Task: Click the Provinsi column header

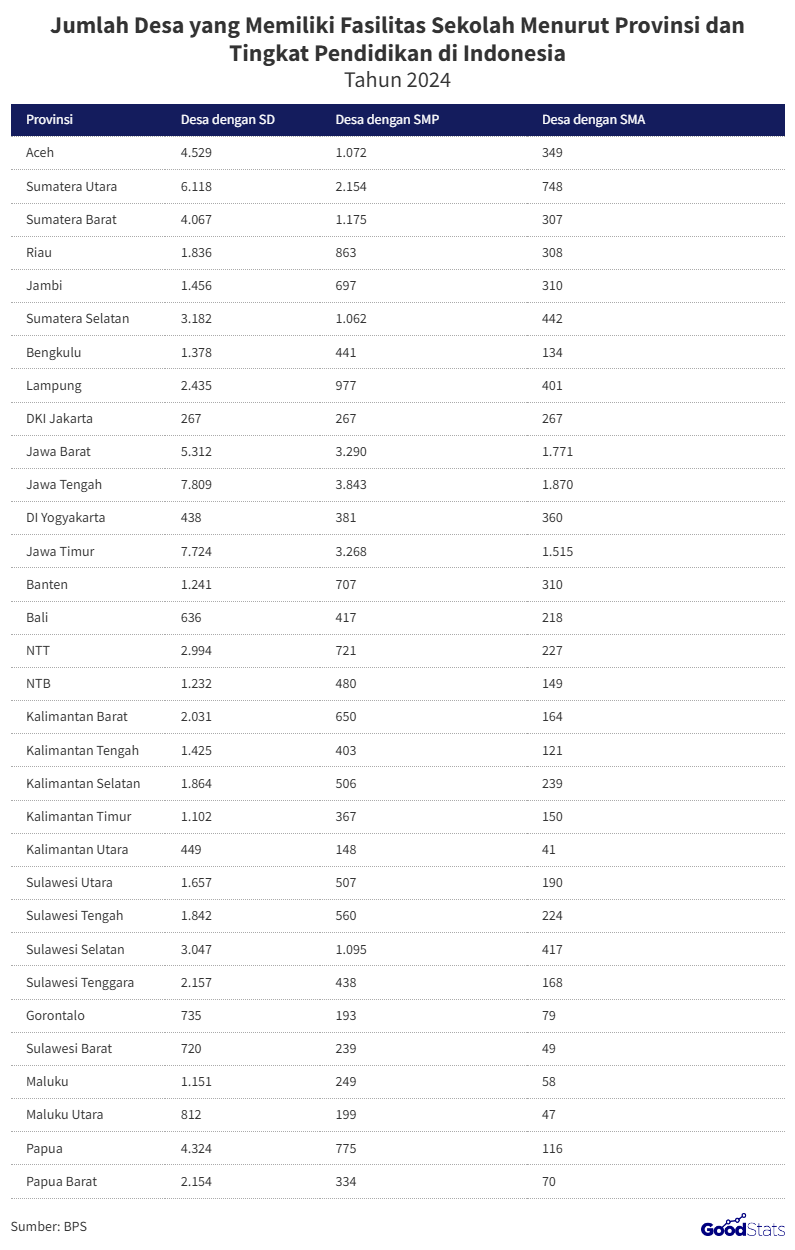Action: [49, 120]
